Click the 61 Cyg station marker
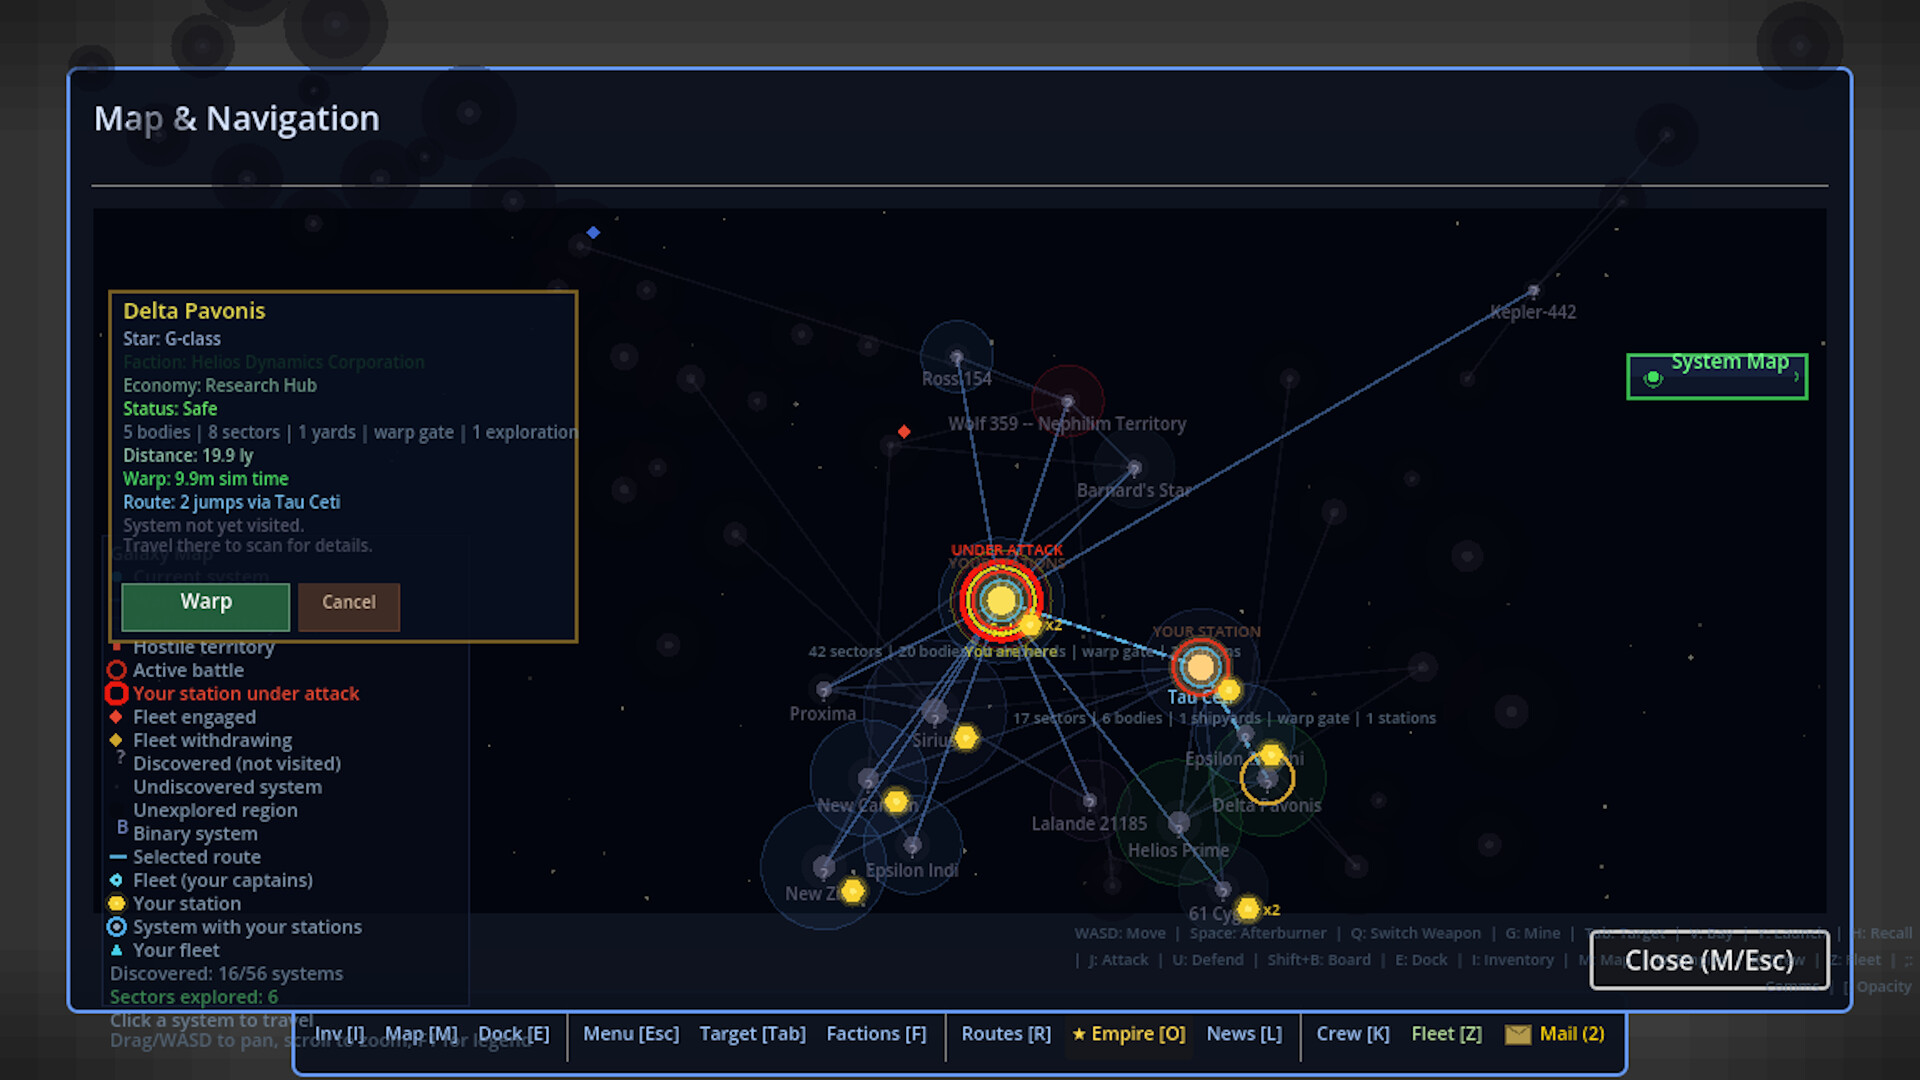The width and height of the screenshot is (1920, 1080). click(1248, 909)
